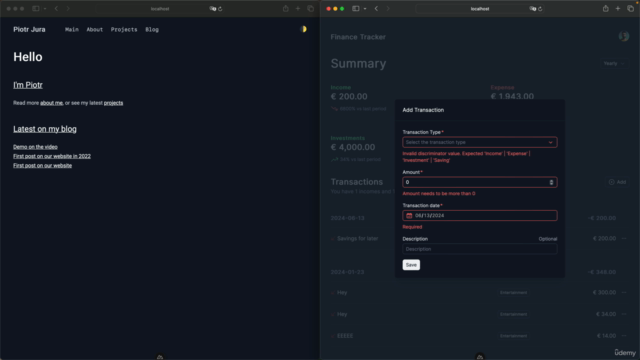
Task: Show sidebar in left Safari window
Action: [36, 9]
